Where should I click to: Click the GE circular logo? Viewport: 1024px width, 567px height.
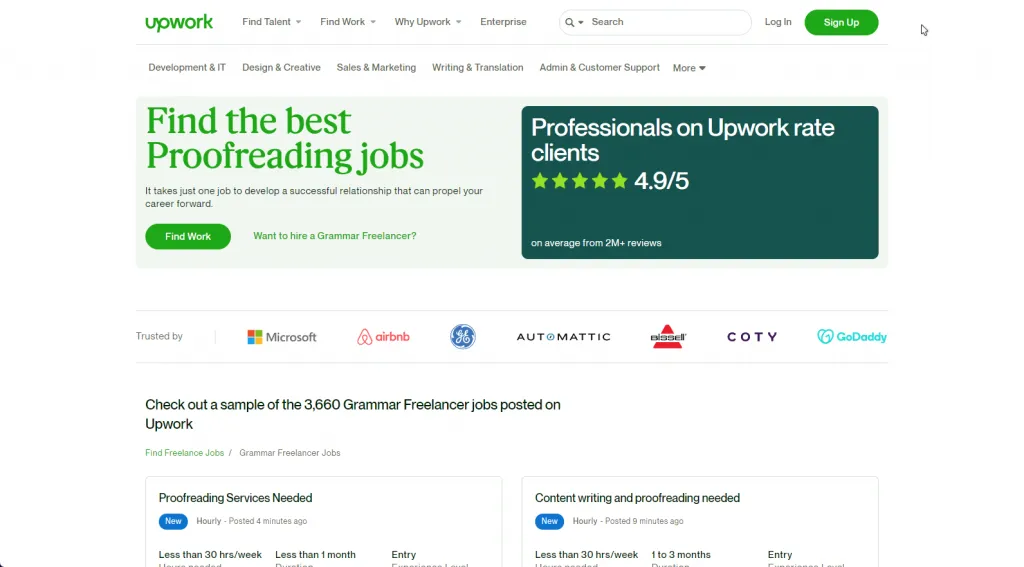[462, 337]
